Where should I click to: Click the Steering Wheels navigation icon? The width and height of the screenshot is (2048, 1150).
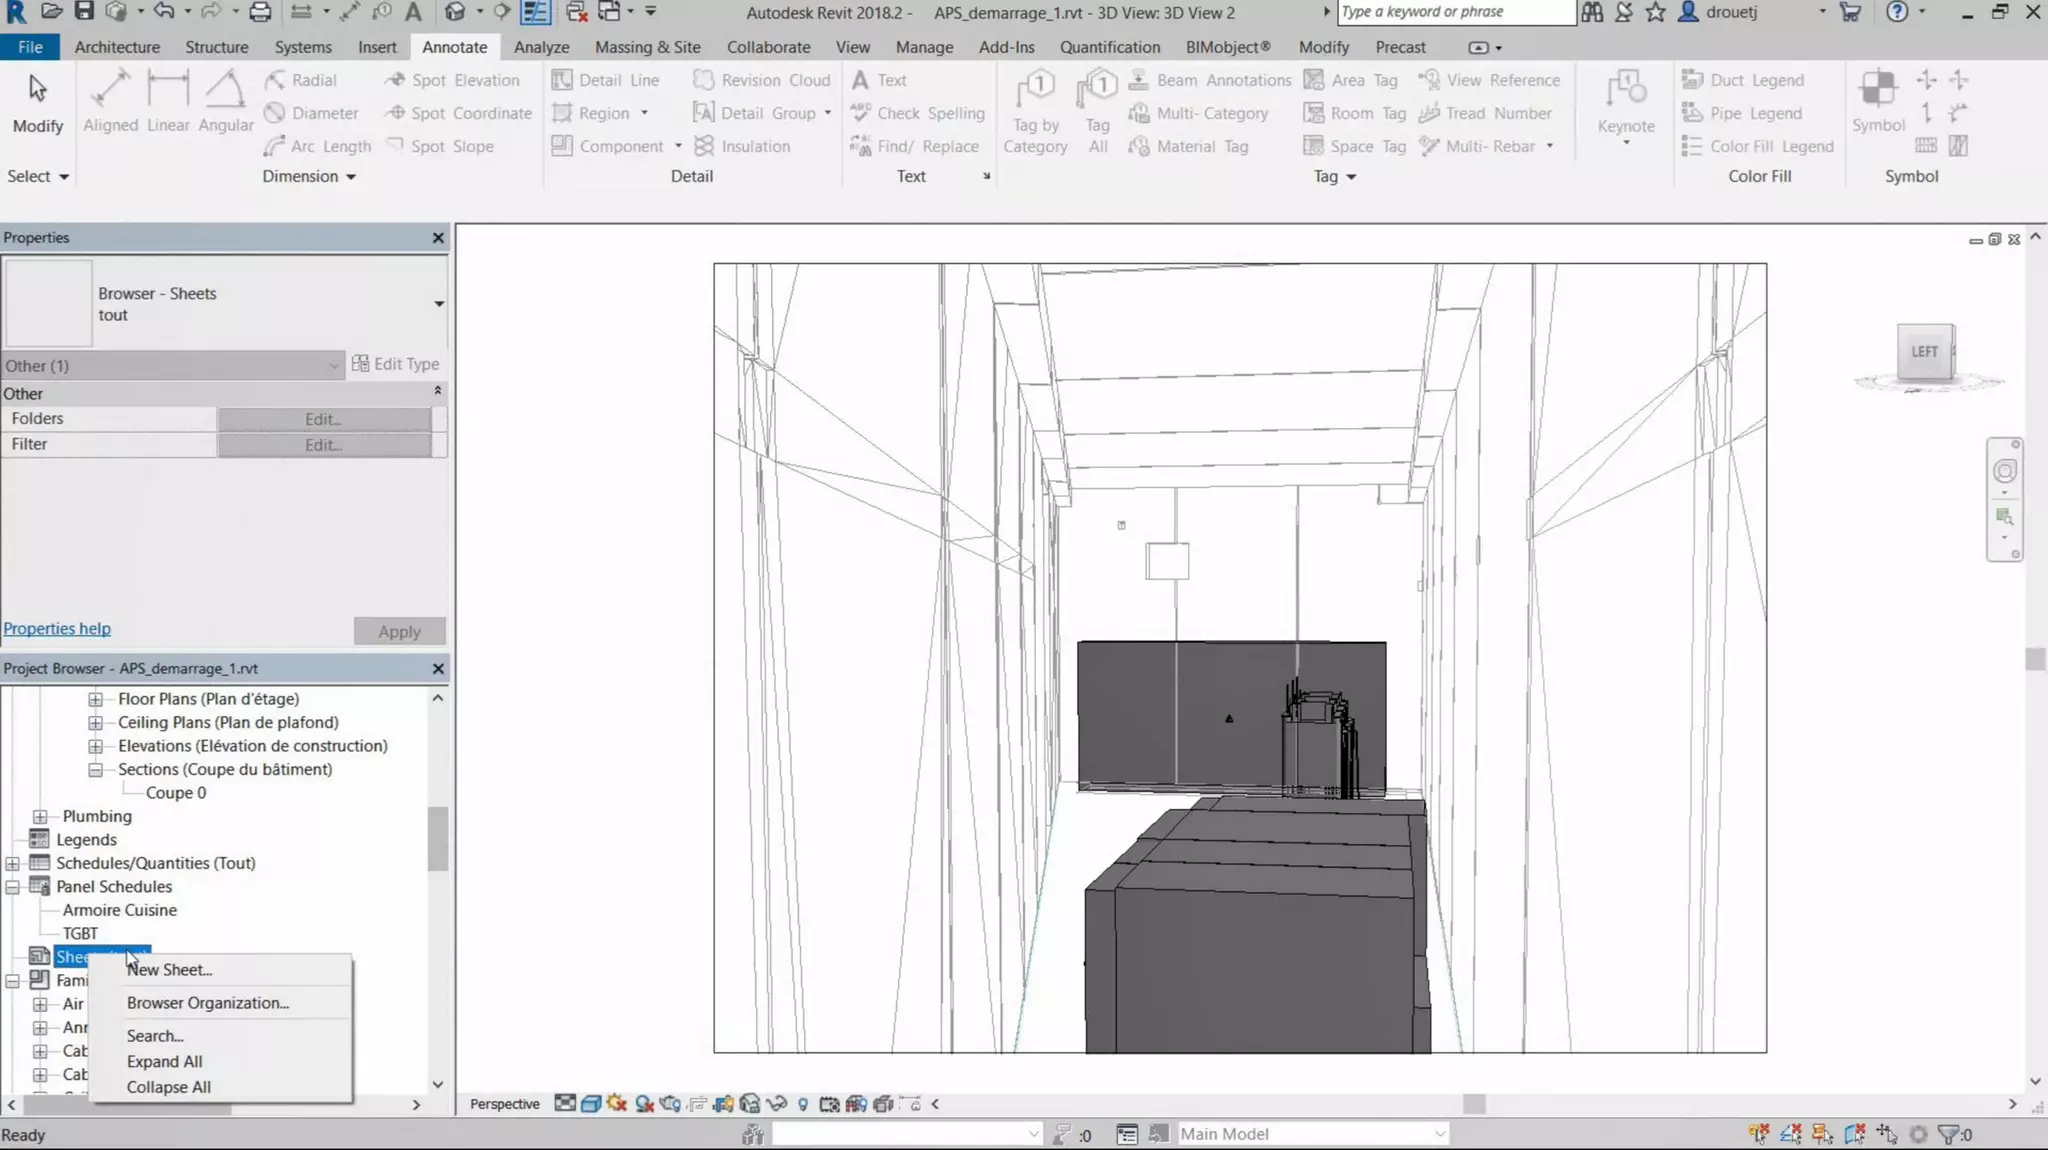point(2004,471)
